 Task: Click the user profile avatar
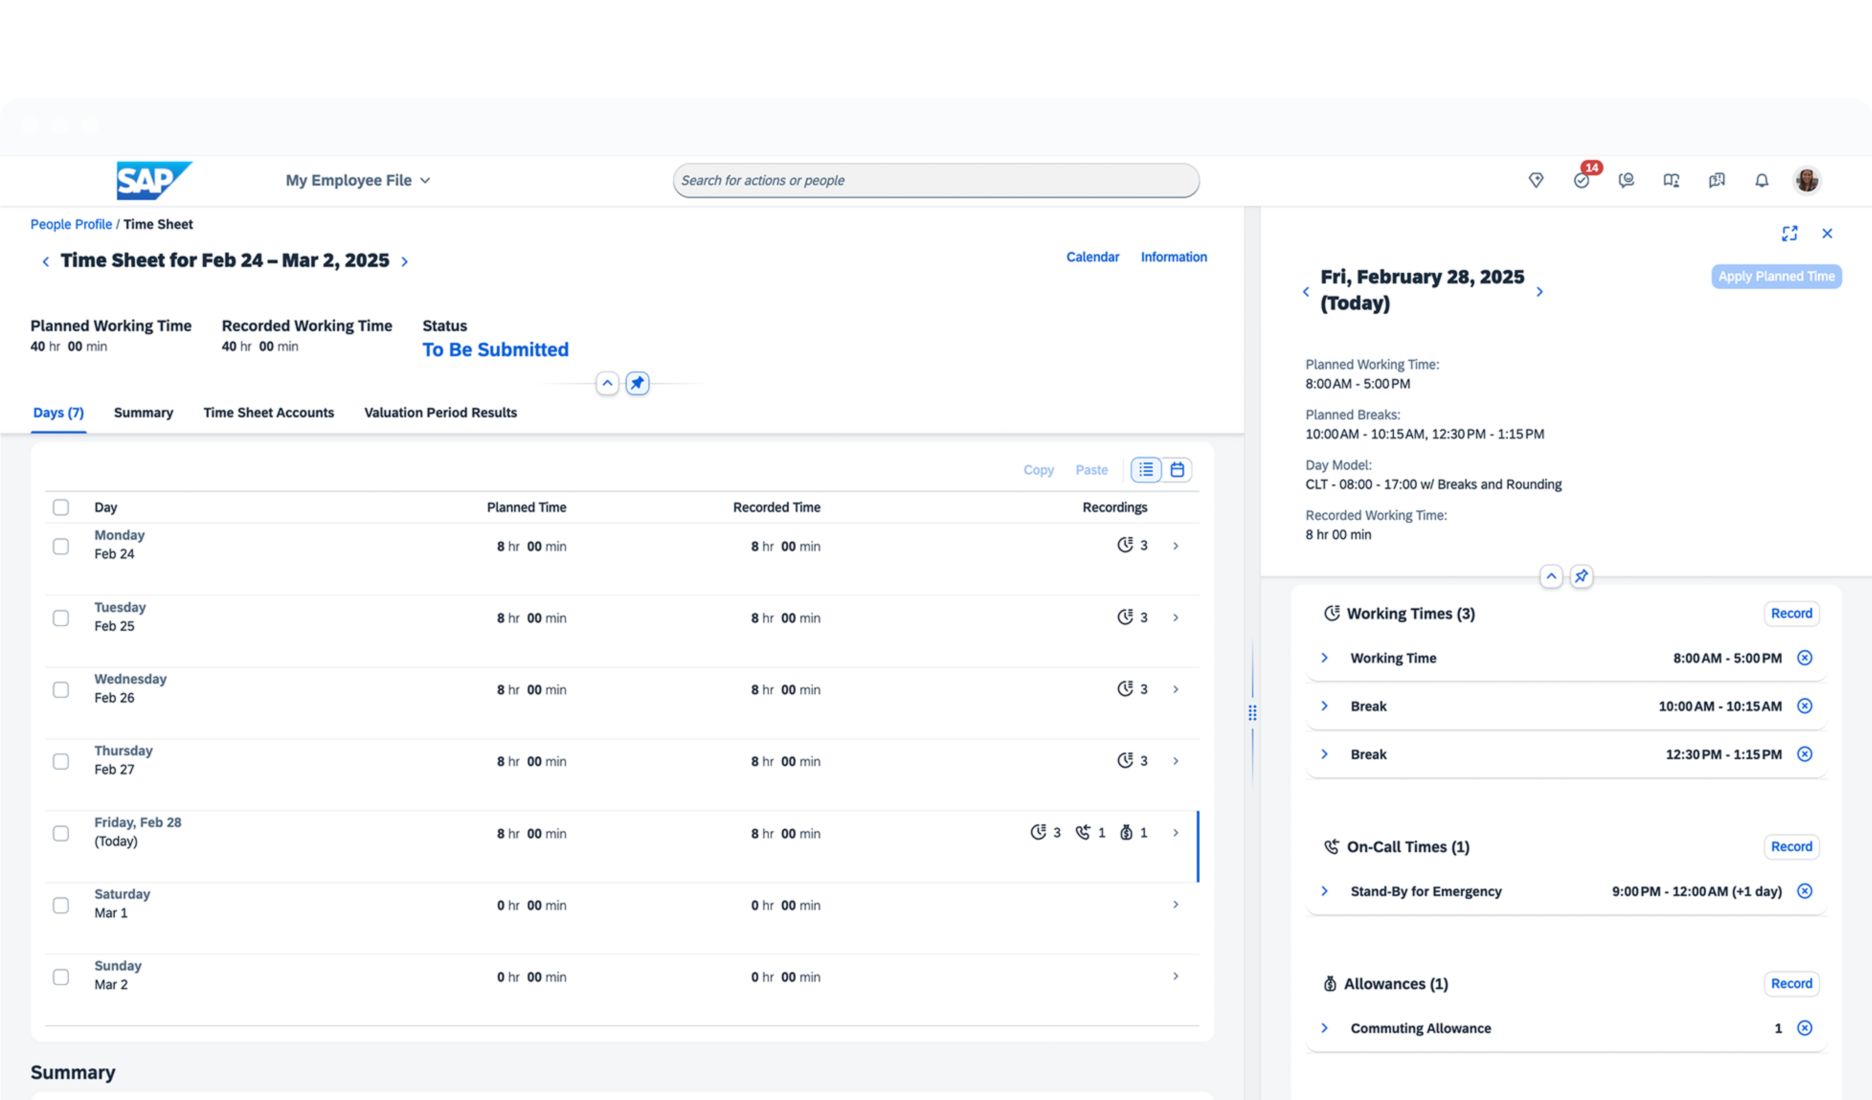[x=1806, y=180]
